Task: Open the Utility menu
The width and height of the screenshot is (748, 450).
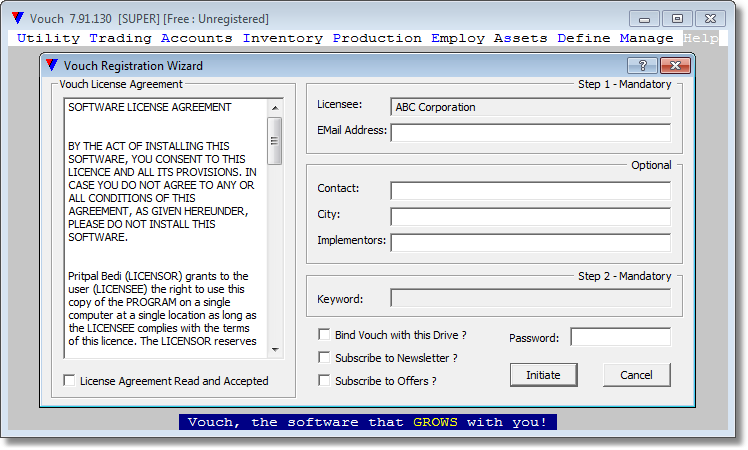Action: tap(48, 38)
